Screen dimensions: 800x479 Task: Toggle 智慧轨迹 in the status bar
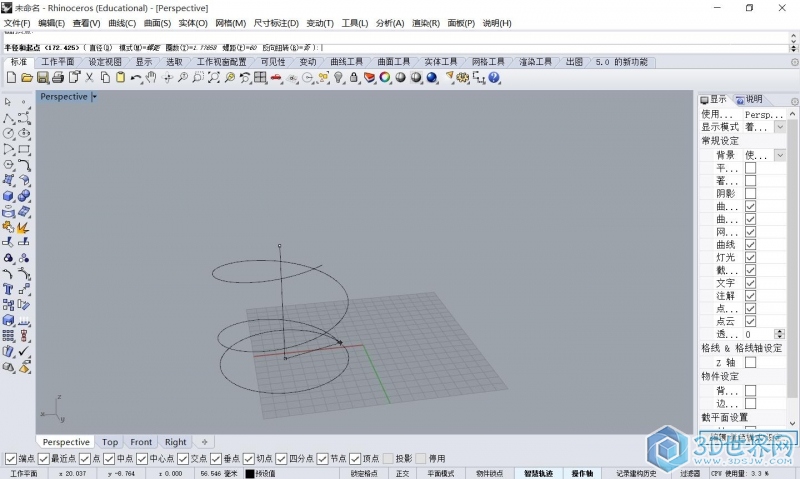tap(538, 473)
